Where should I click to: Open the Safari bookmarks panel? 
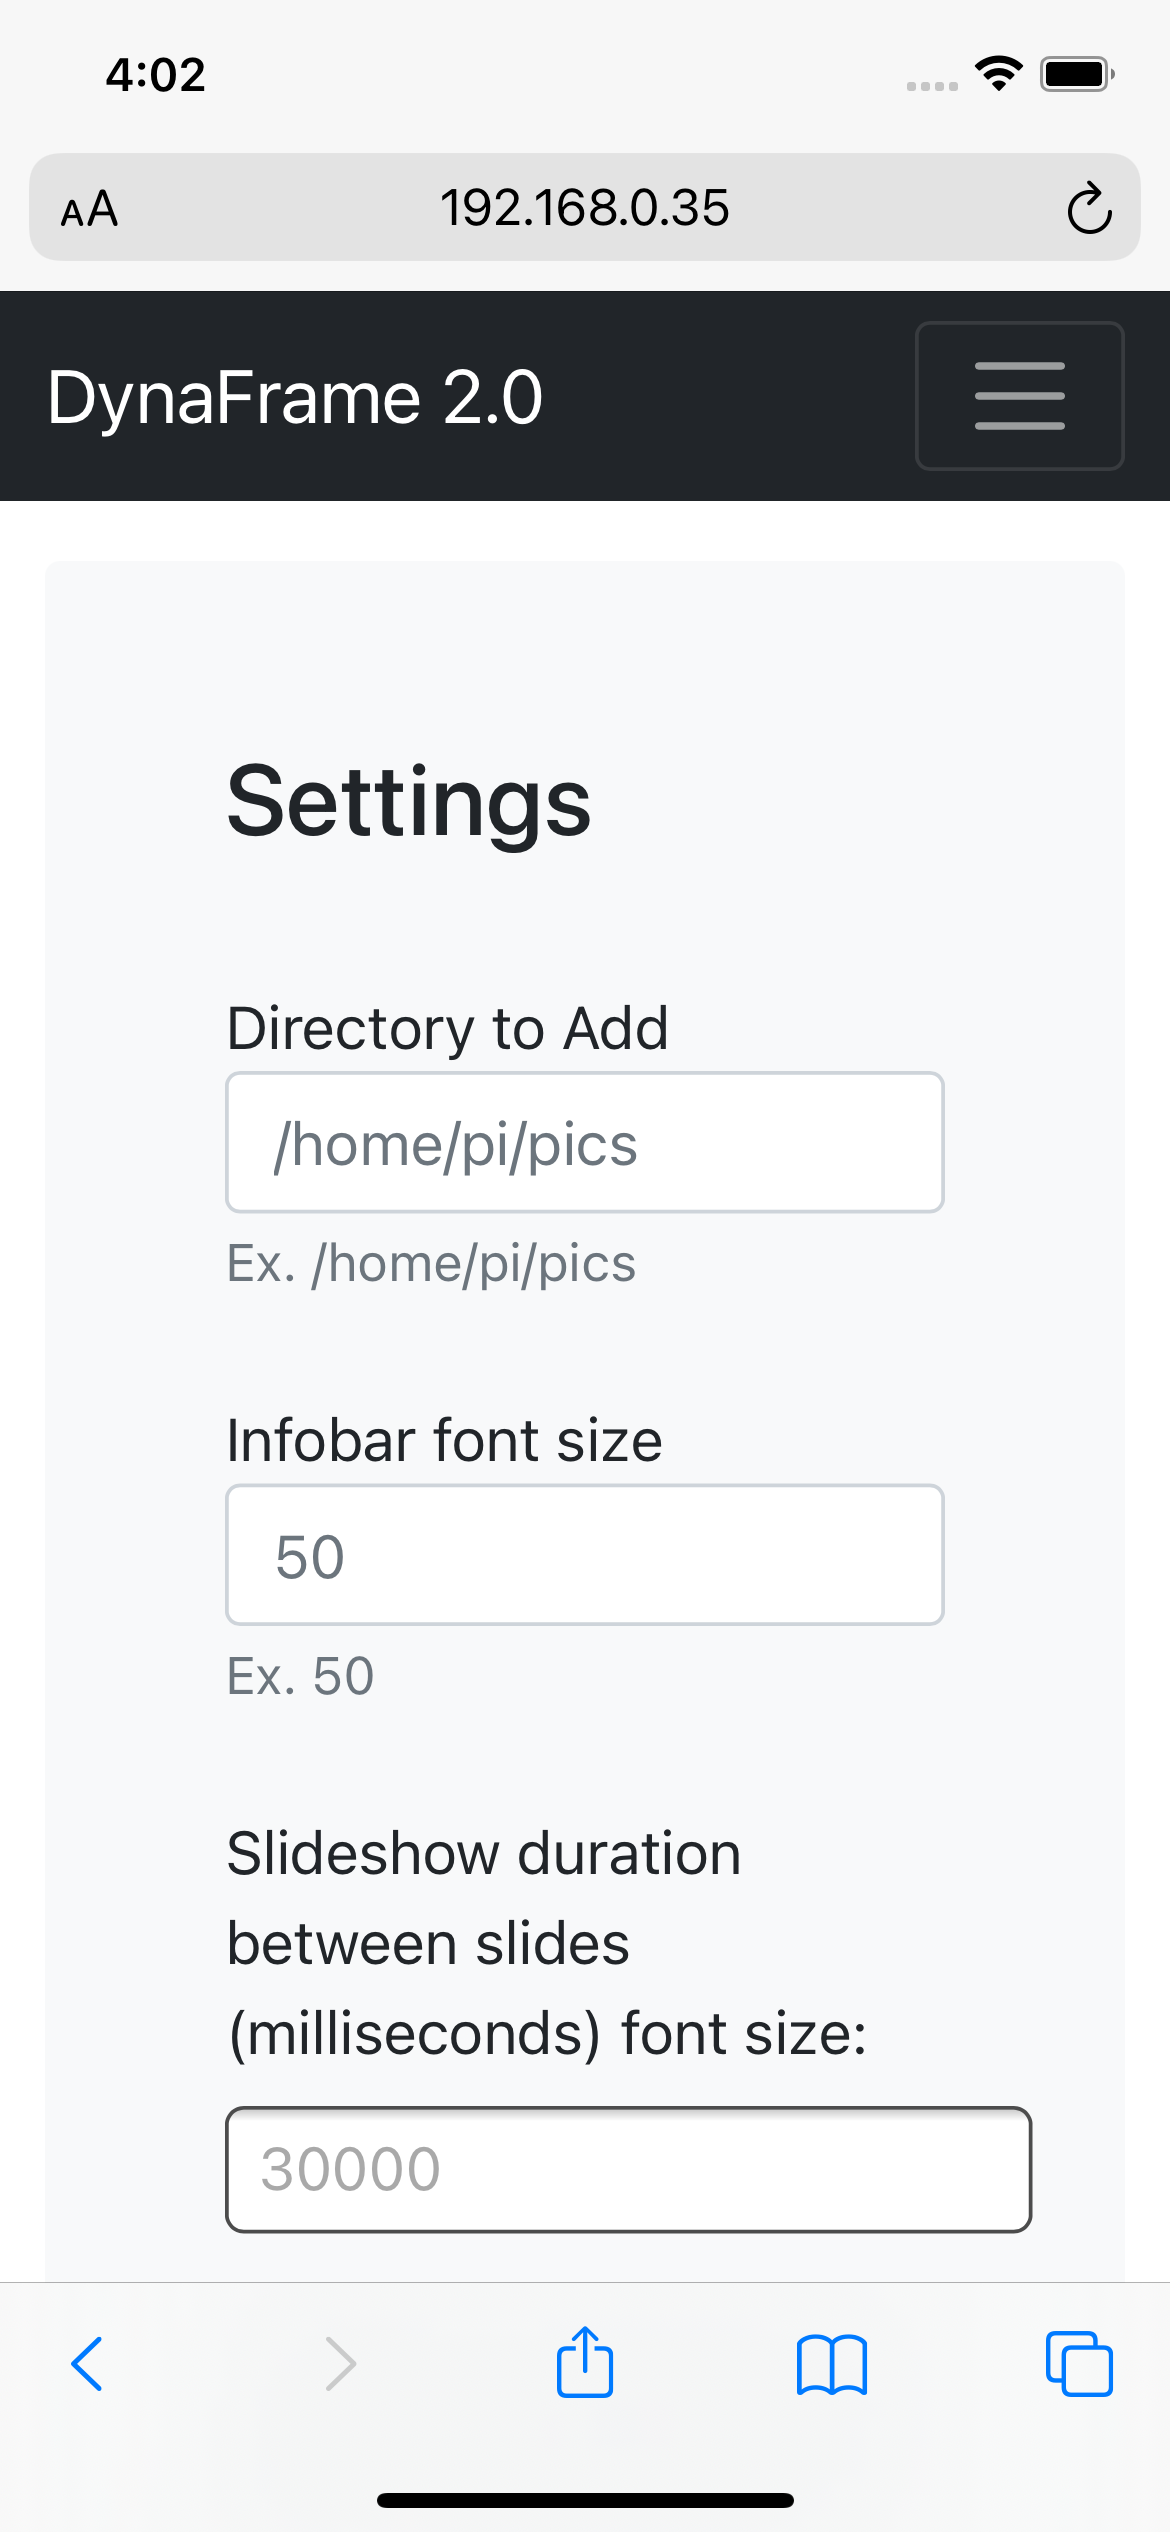tap(832, 2365)
